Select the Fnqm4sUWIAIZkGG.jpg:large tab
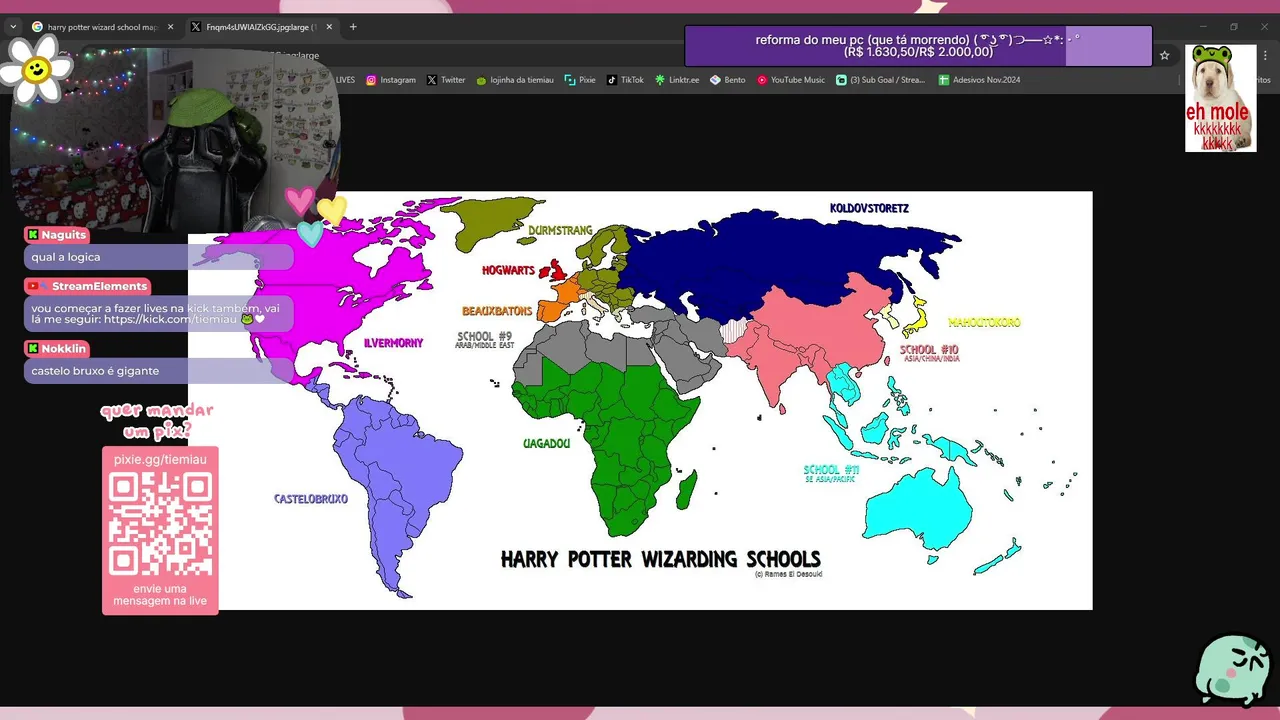Viewport: 1280px width, 720px height. click(262, 27)
